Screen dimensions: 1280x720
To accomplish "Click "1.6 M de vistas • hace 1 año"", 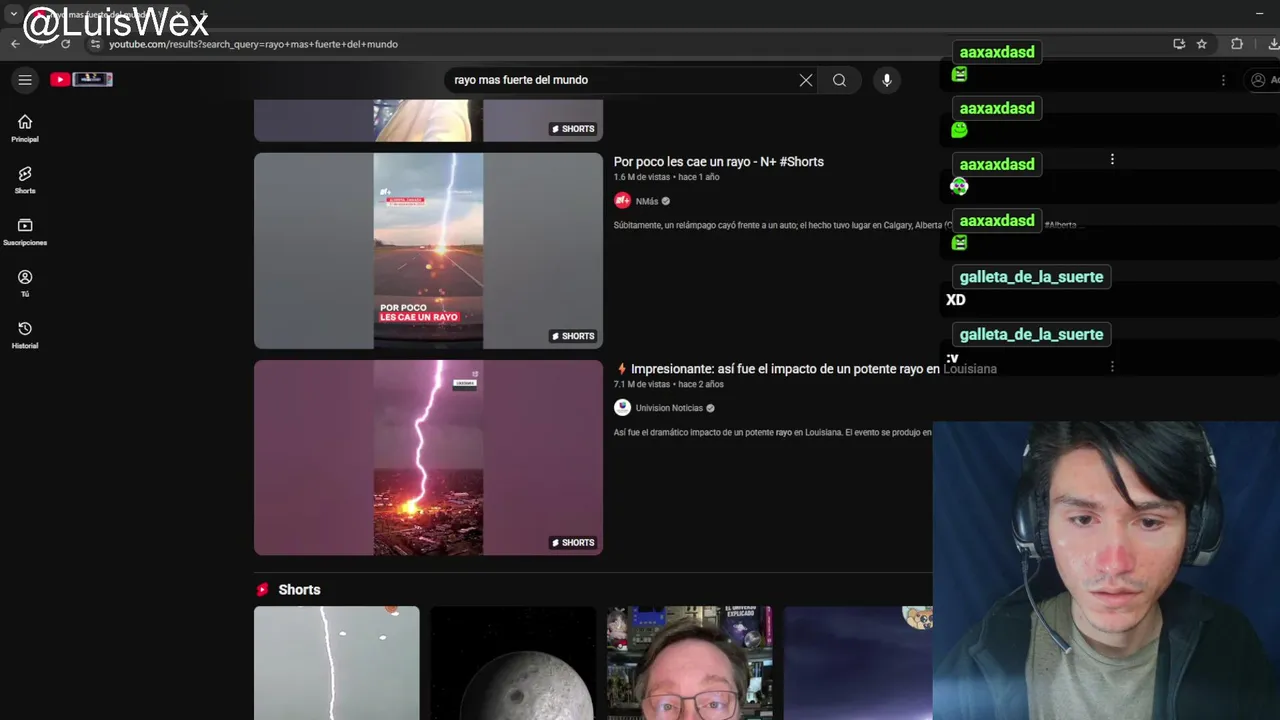I will (666, 177).
